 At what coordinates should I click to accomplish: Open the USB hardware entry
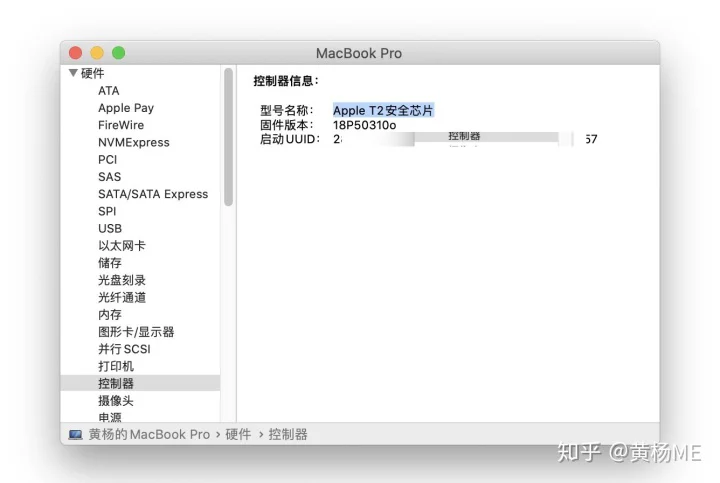pyautogui.click(x=110, y=229)
